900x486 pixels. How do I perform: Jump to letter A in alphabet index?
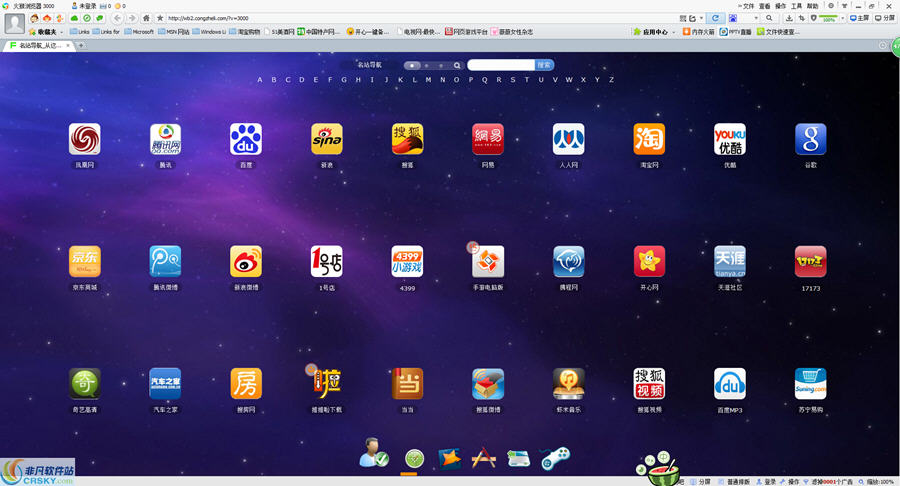click(260, 80)
